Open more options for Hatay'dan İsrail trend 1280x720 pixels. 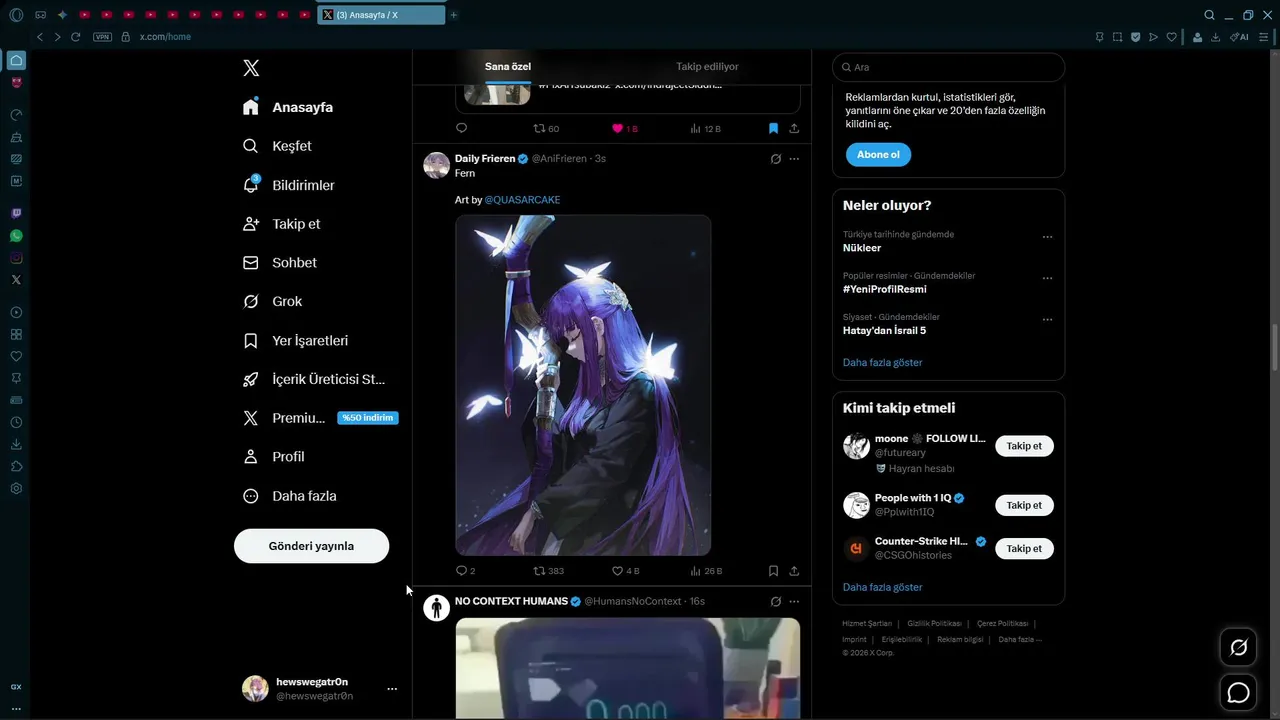pos(1047,319)
